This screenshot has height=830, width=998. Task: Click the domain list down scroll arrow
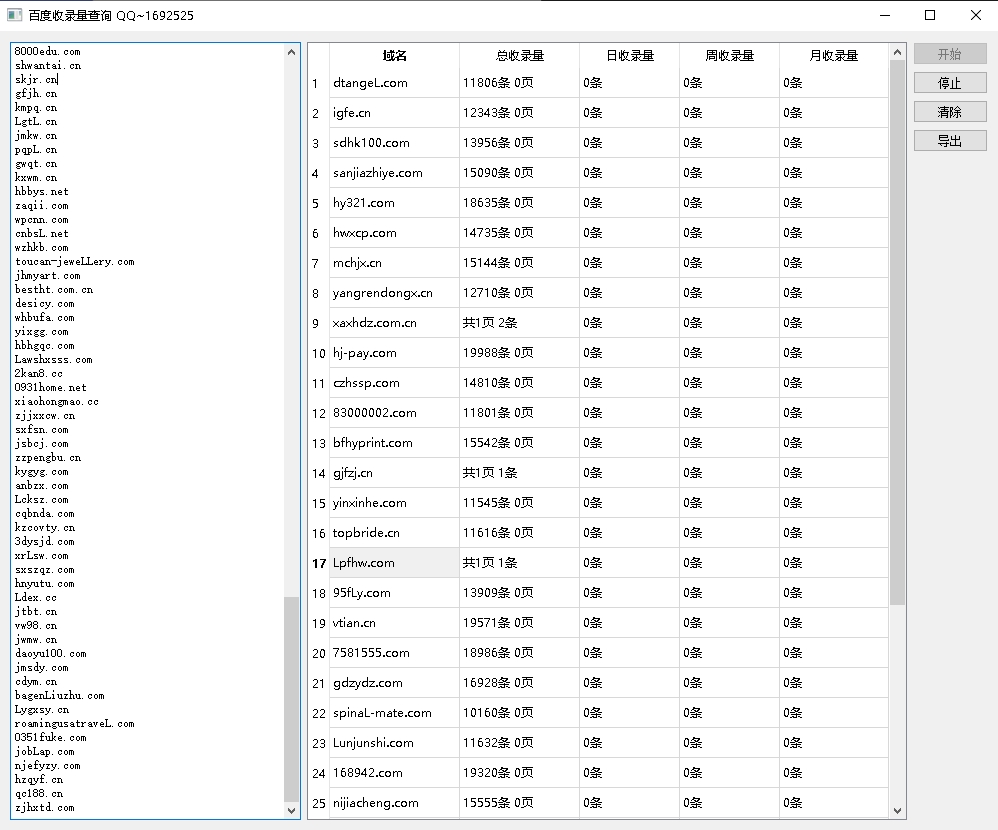tap(292, 810)
